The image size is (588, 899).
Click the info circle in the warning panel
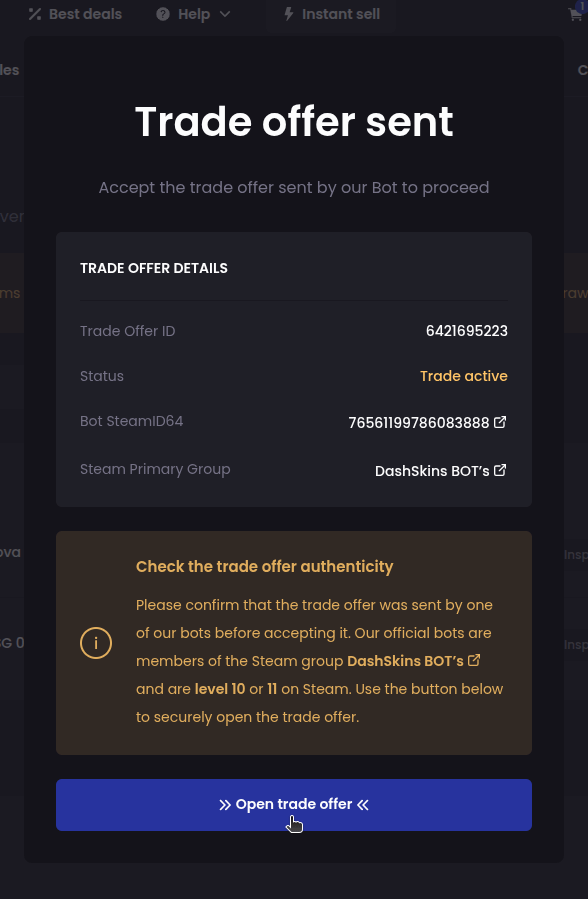tap(96, 643)
